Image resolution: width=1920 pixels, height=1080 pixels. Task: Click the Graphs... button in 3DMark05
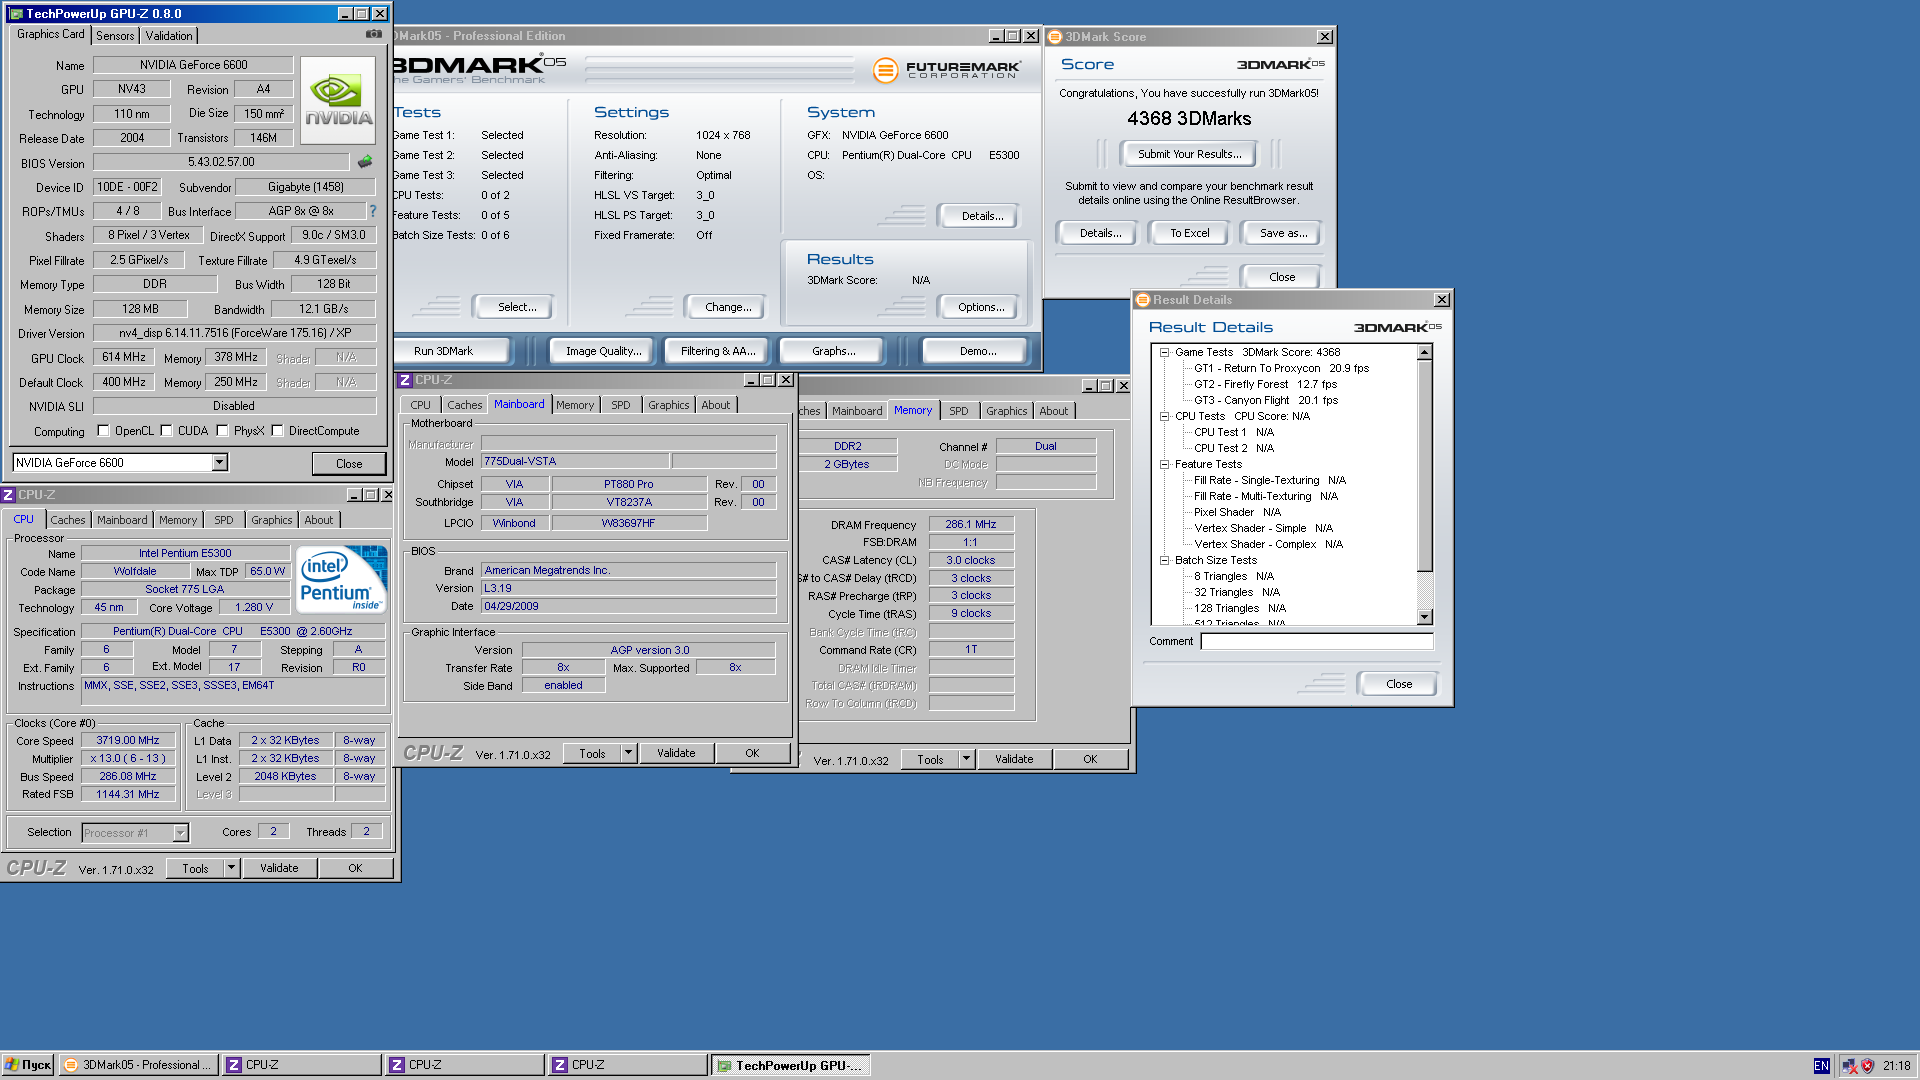833,351
